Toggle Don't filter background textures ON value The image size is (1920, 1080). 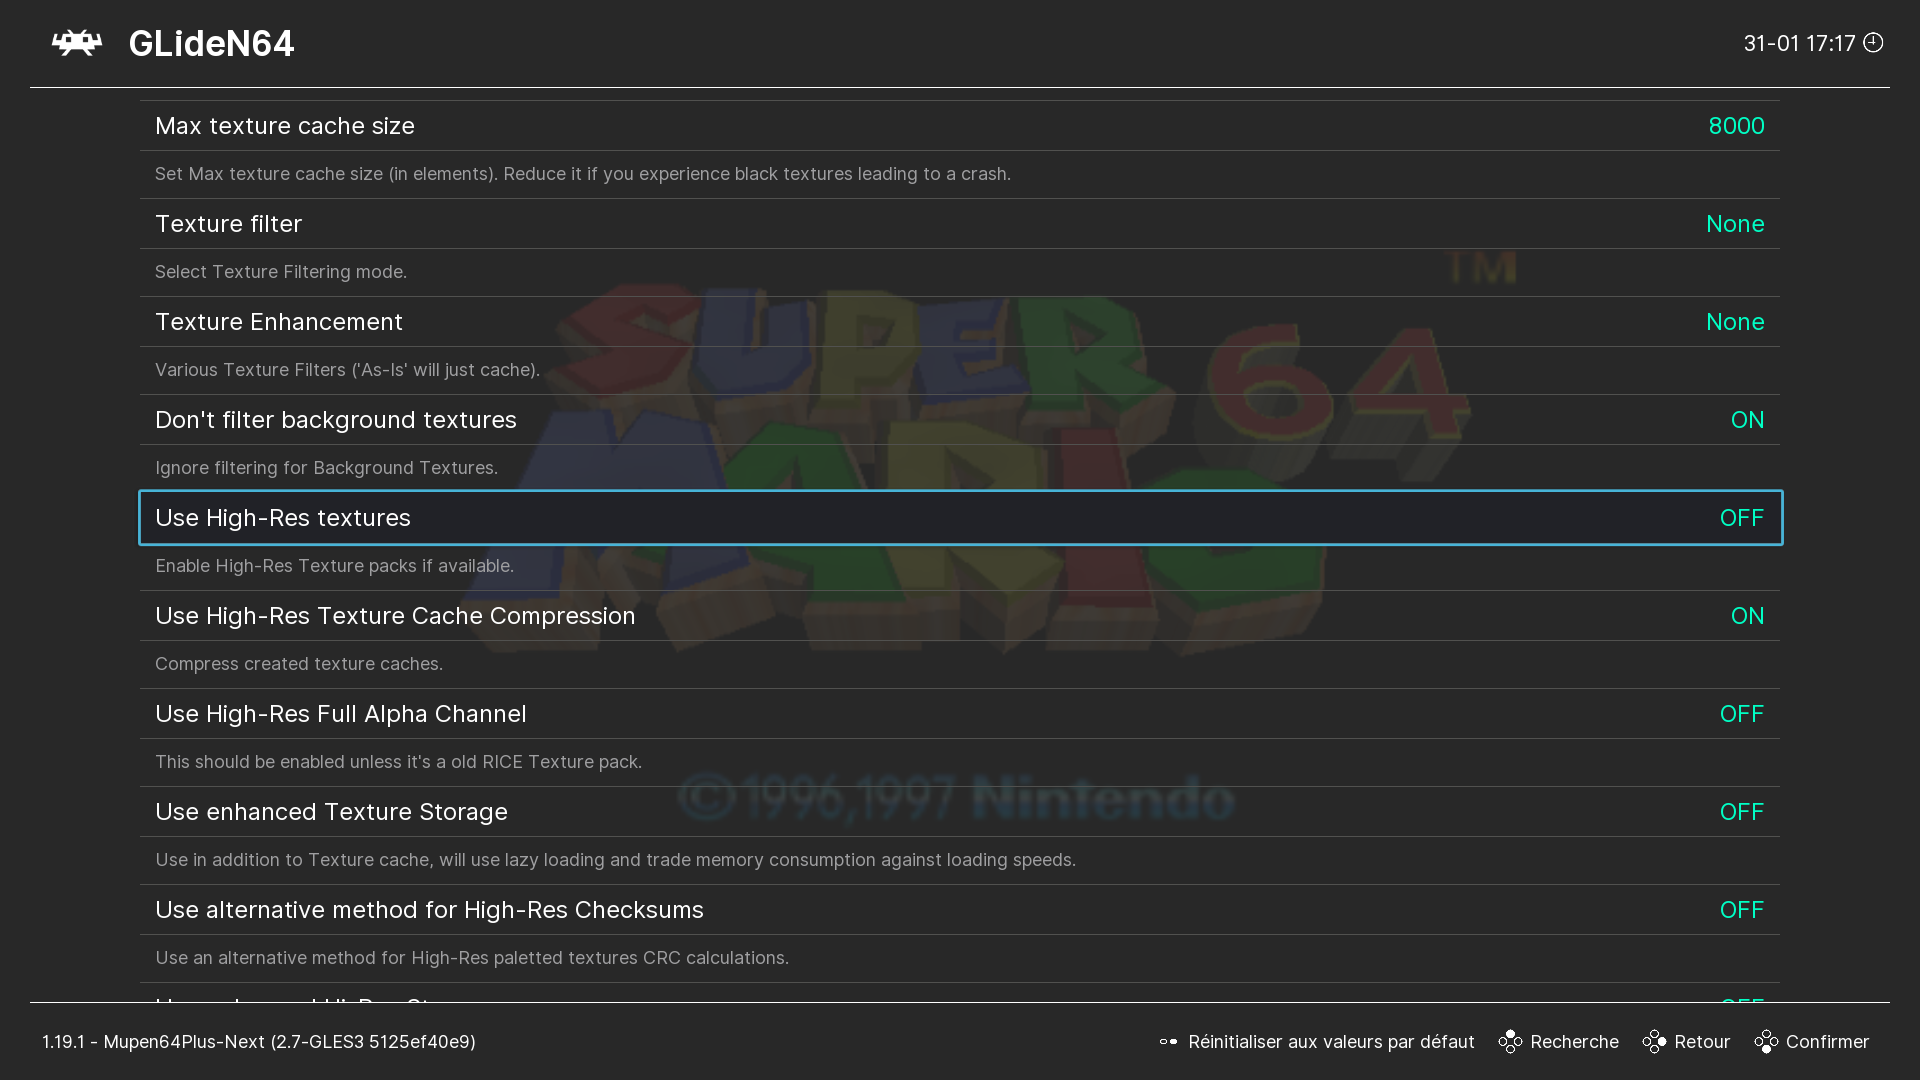pos(1747,420)
